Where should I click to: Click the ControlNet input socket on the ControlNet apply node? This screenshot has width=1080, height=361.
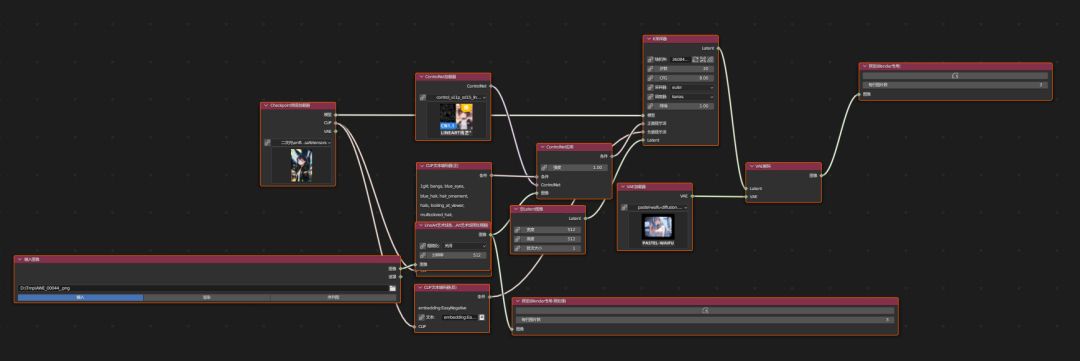click(x=537, y=185)
